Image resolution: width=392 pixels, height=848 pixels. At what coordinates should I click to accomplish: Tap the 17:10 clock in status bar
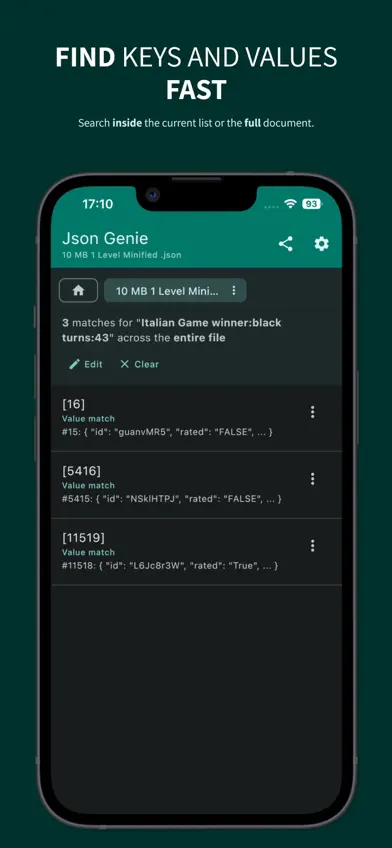[98, 204]
